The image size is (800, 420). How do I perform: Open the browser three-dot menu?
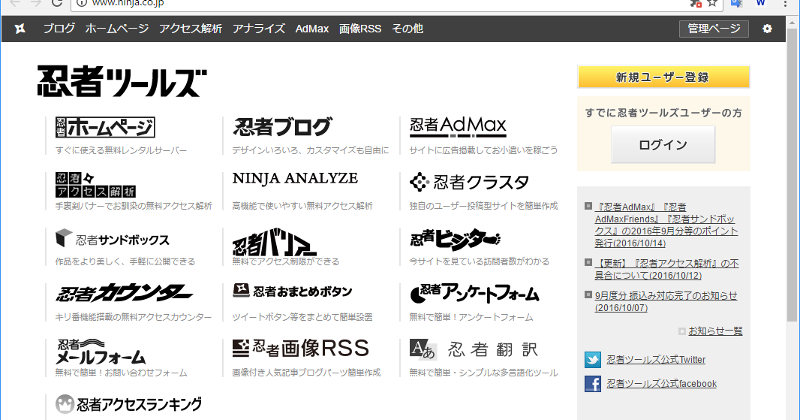[x=786, y=3]
